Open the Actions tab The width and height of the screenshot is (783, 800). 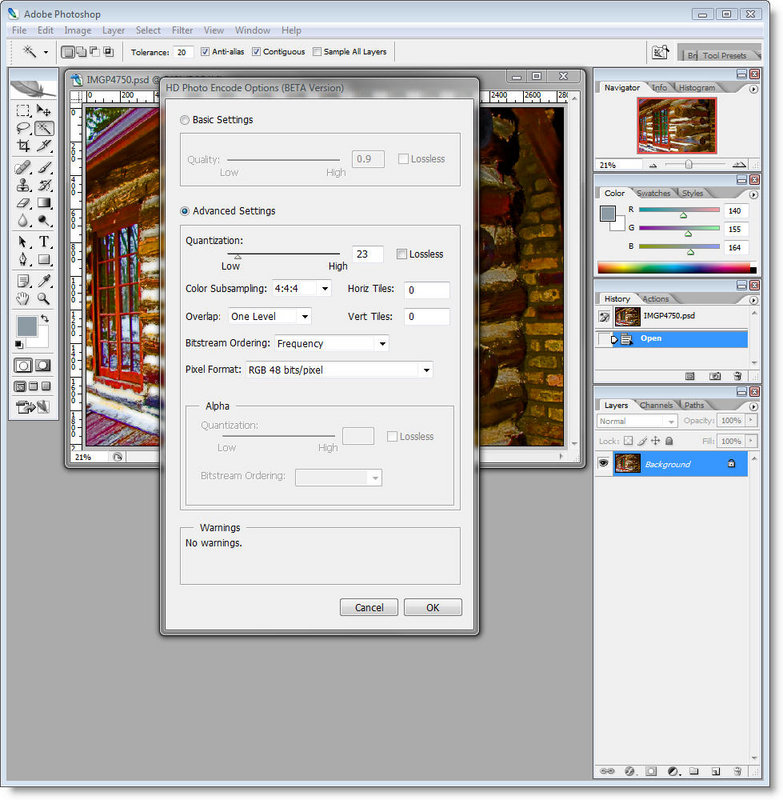click(x=655, y=299)
